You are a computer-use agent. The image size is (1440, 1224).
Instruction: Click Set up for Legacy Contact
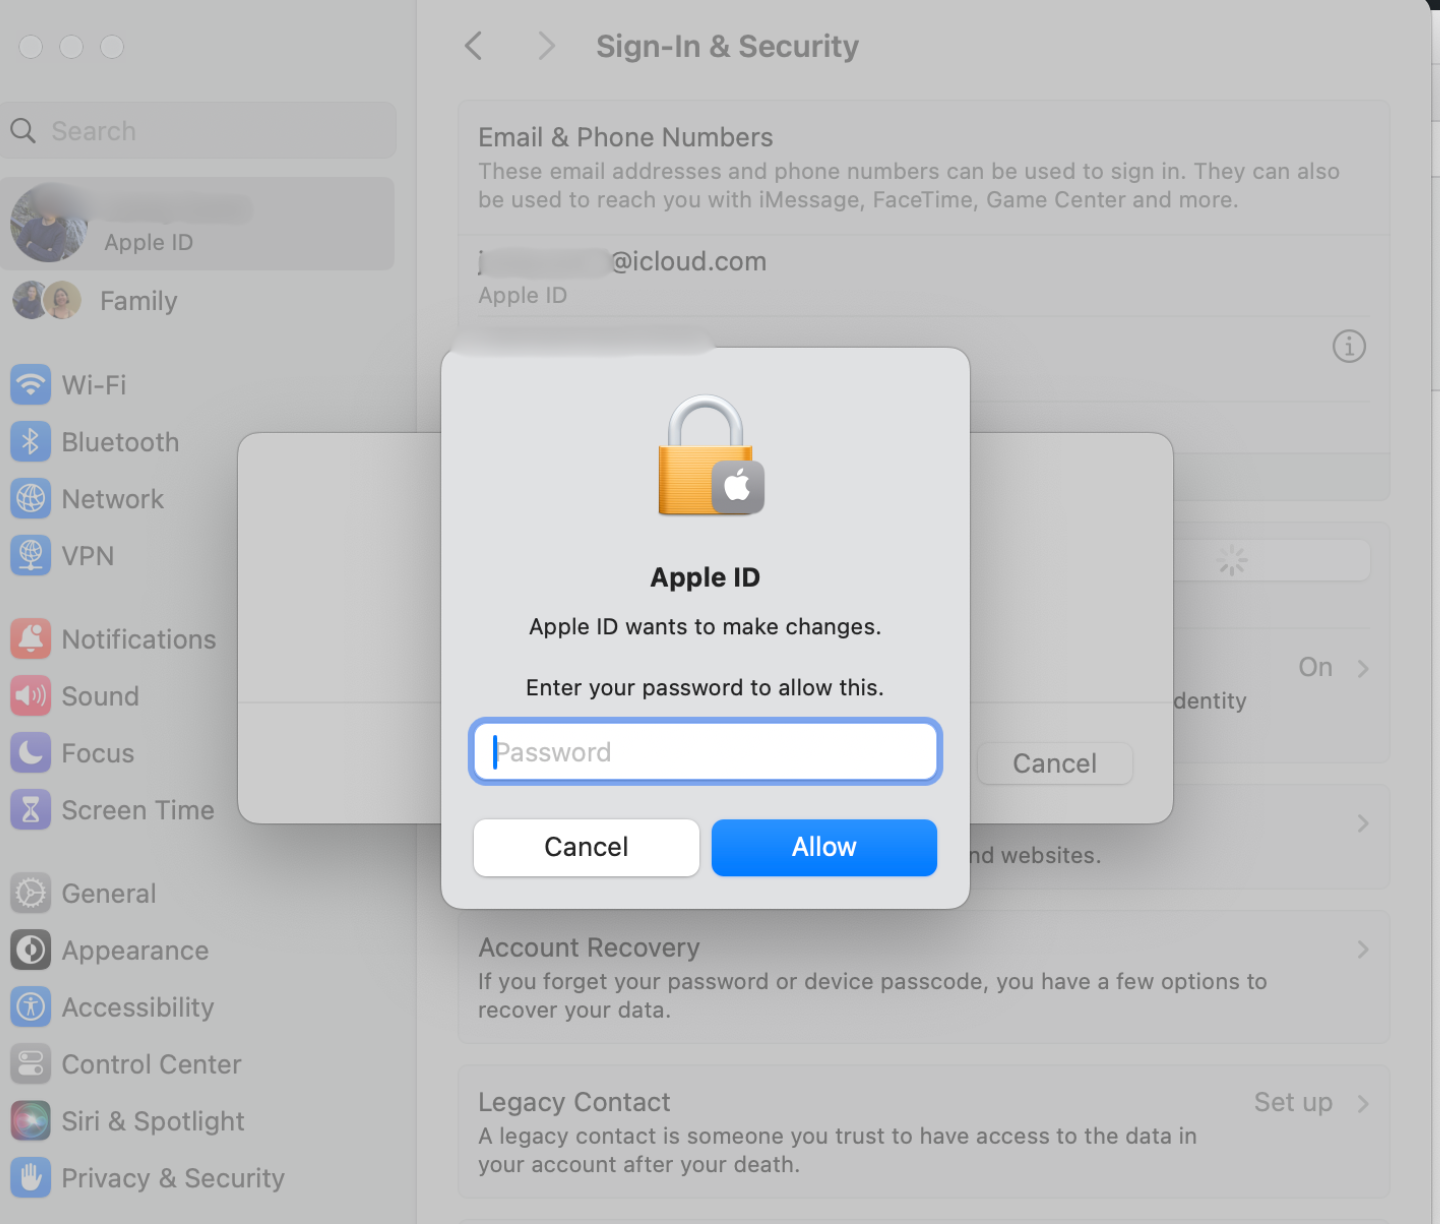(1293, 1102)
